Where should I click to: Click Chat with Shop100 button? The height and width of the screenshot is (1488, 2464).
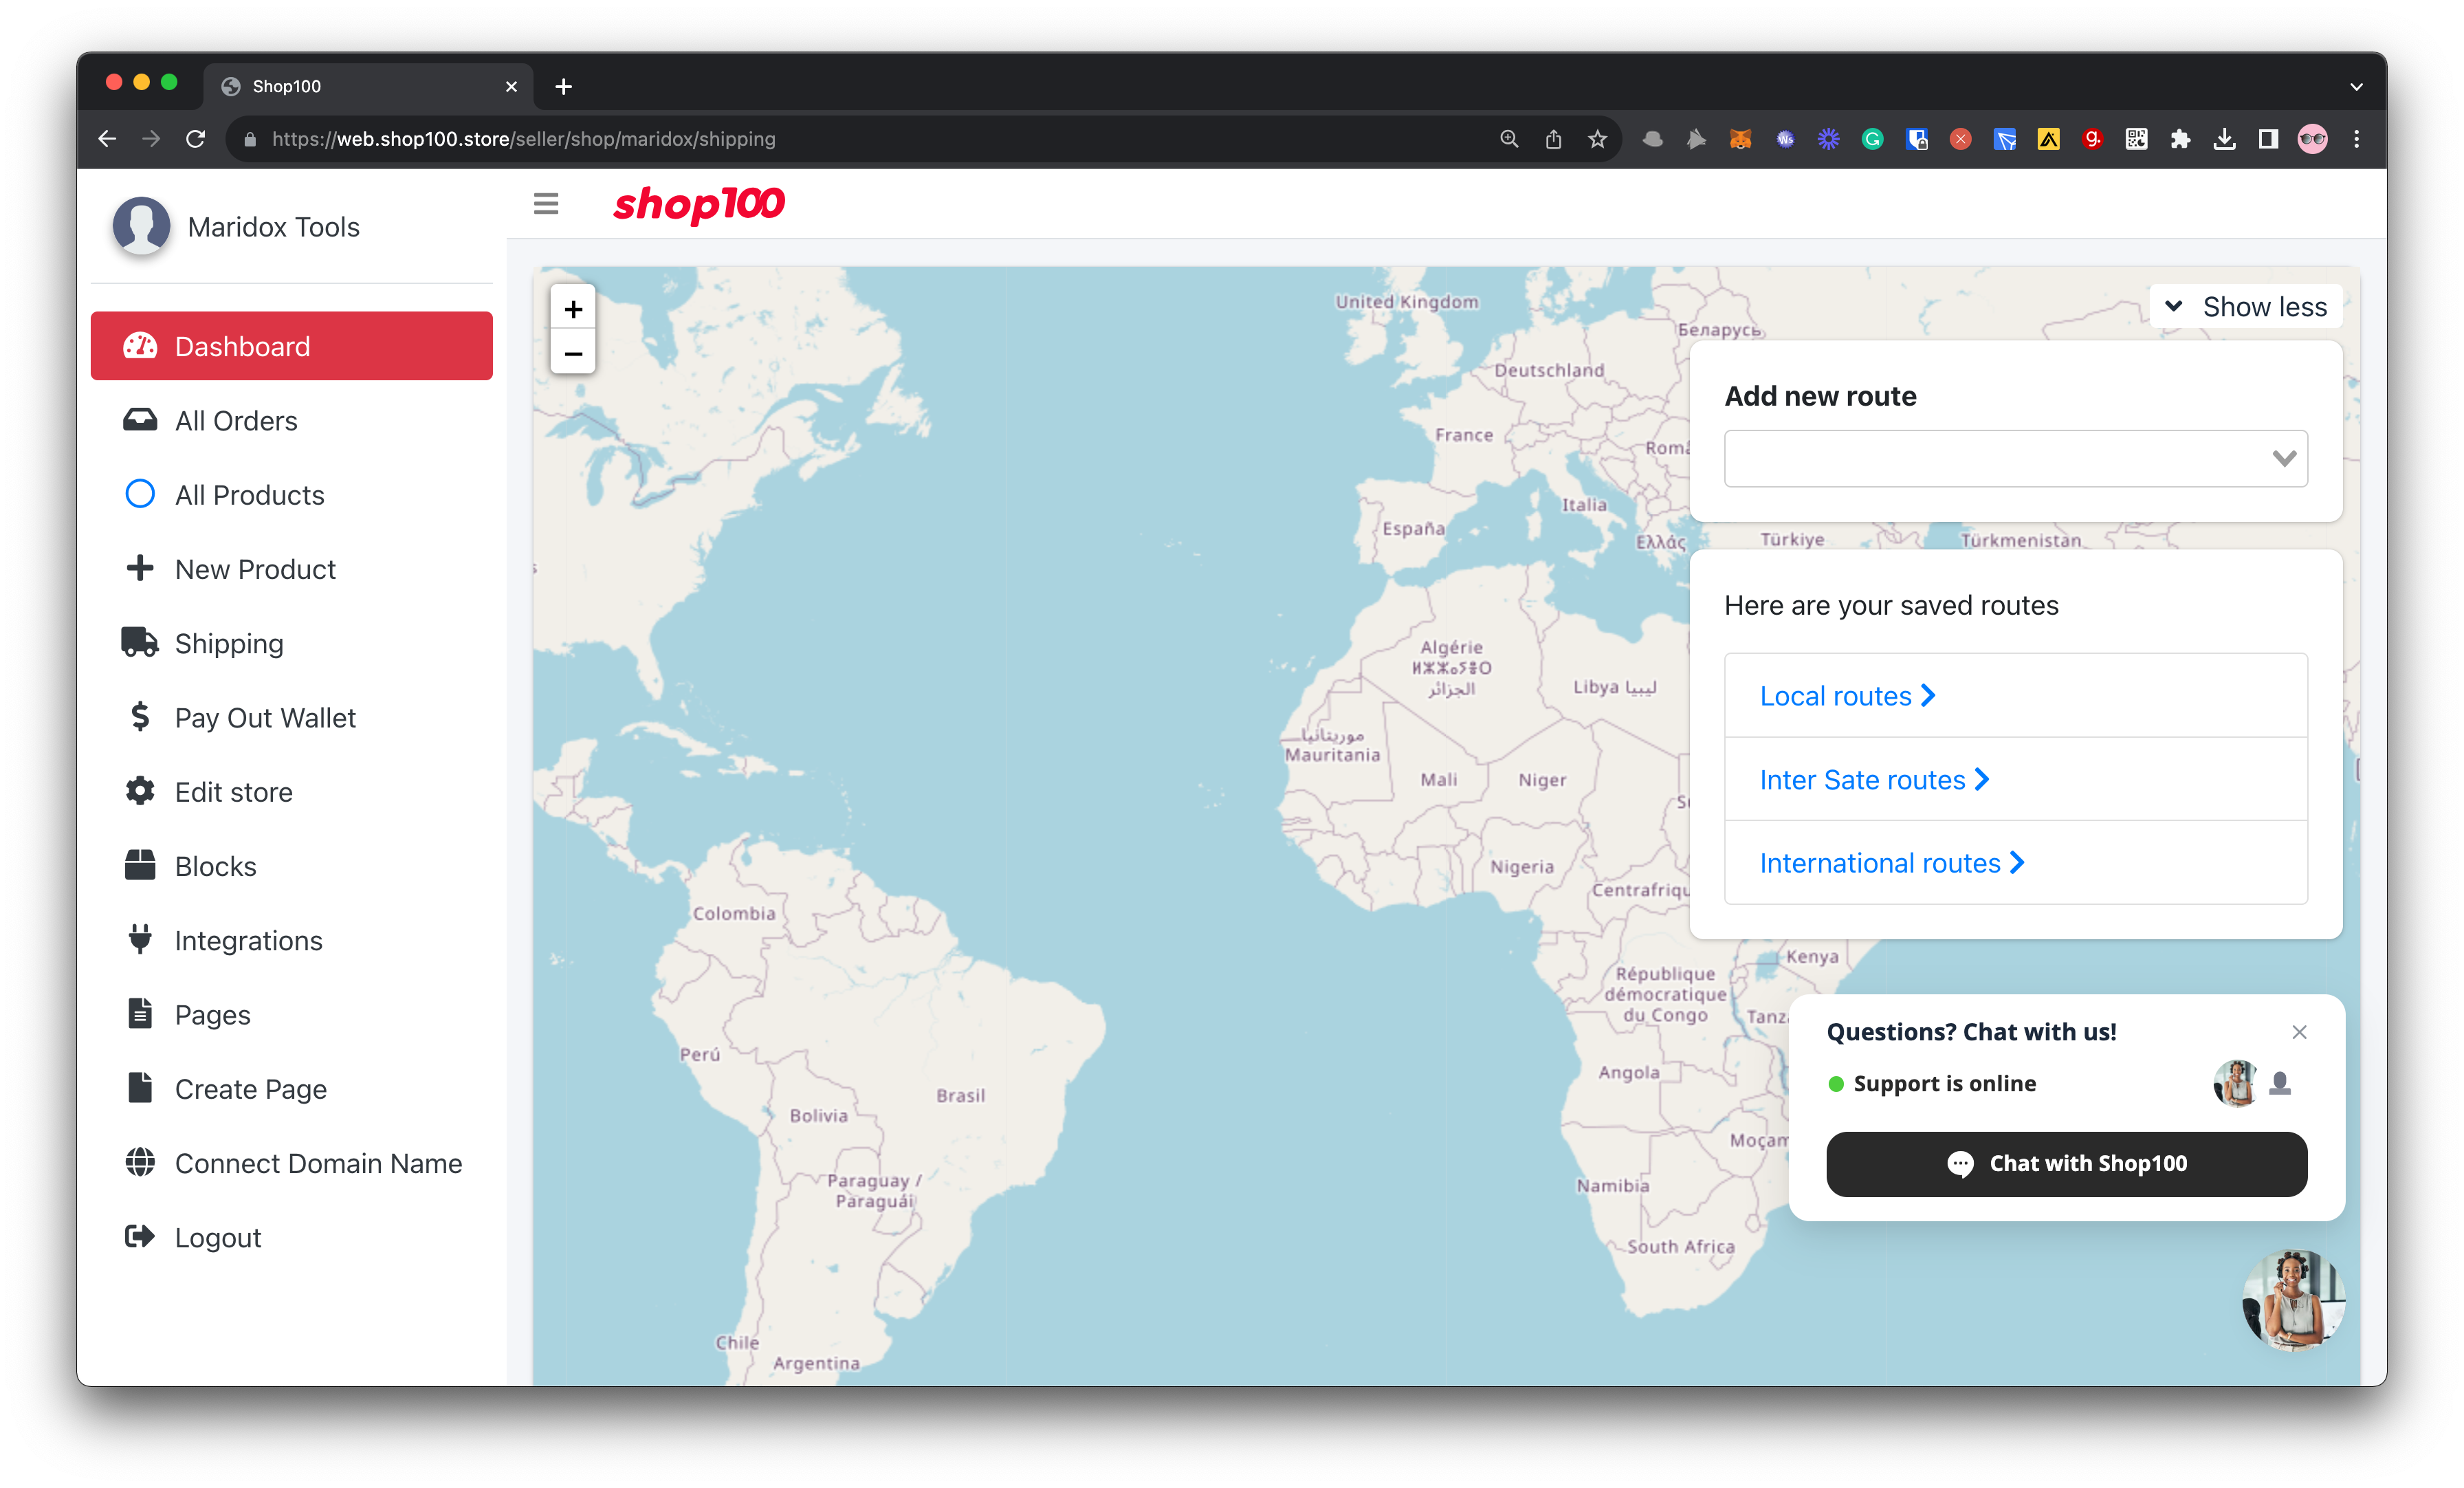(x=2066, y=1163)
